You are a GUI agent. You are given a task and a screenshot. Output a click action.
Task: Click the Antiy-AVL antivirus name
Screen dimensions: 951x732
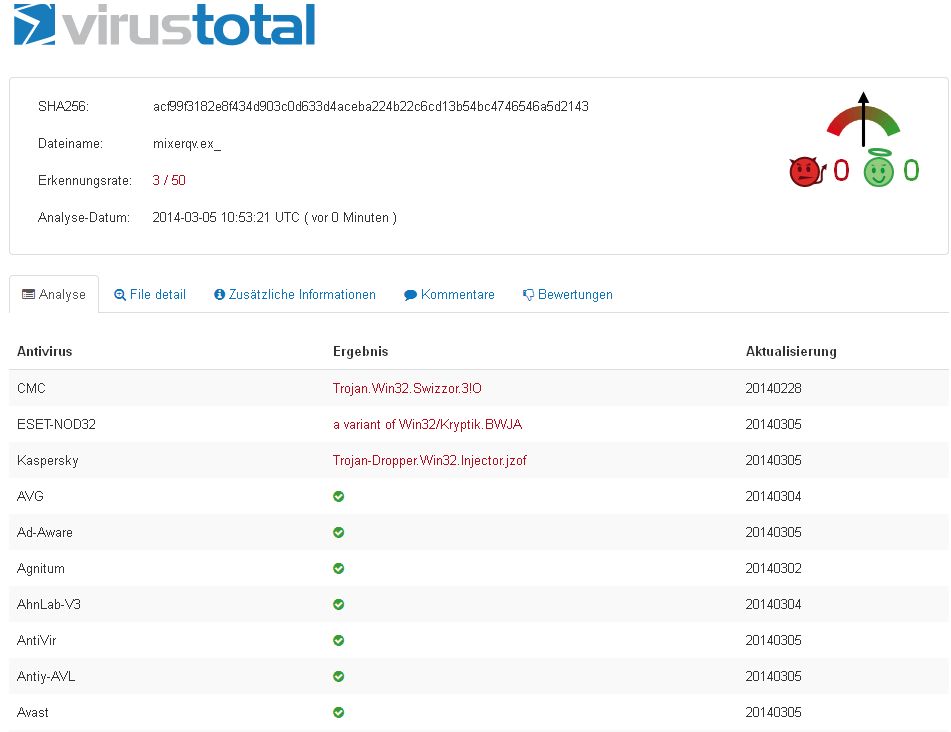click(46, 676)
